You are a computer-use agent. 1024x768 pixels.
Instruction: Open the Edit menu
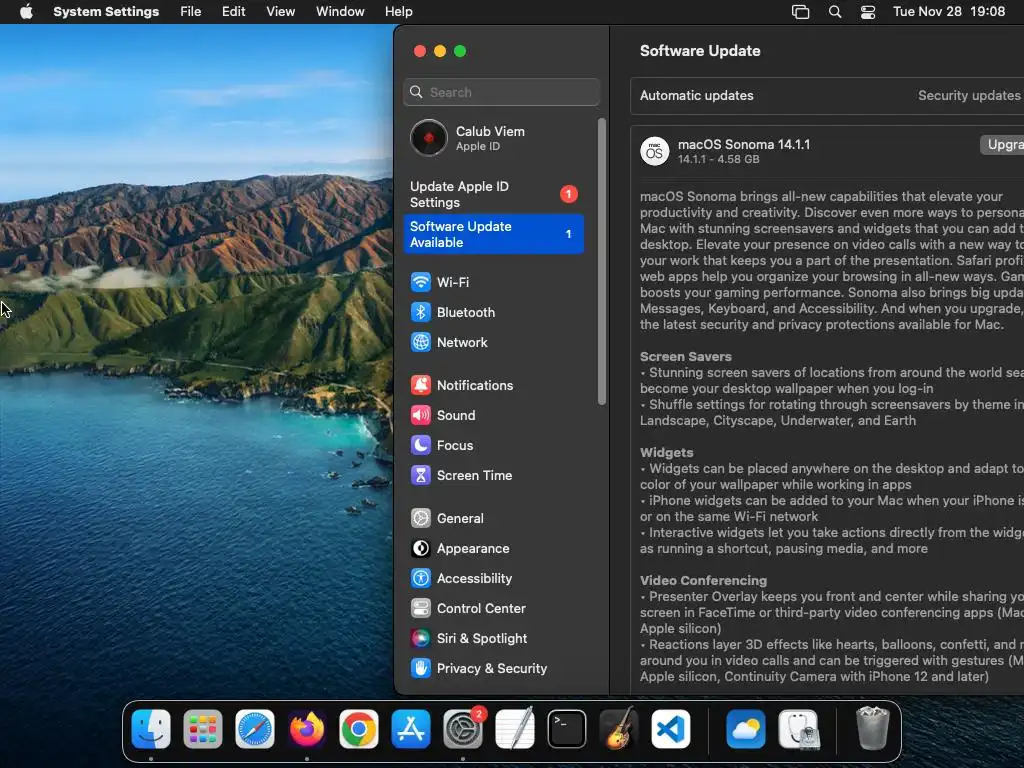click(x=233, y=12)
